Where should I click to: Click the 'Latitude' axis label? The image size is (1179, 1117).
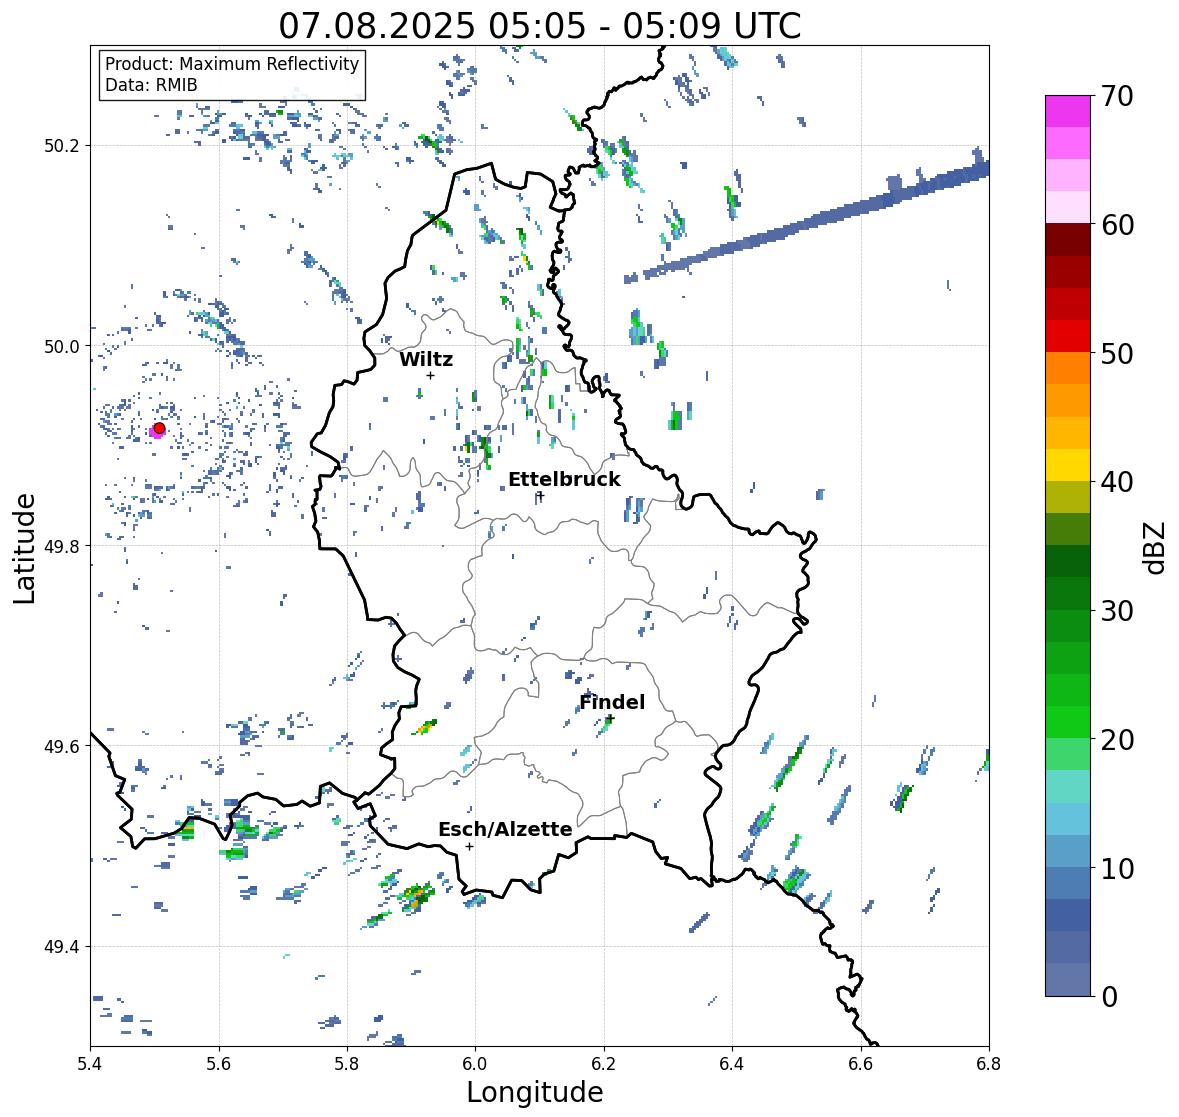24,548
